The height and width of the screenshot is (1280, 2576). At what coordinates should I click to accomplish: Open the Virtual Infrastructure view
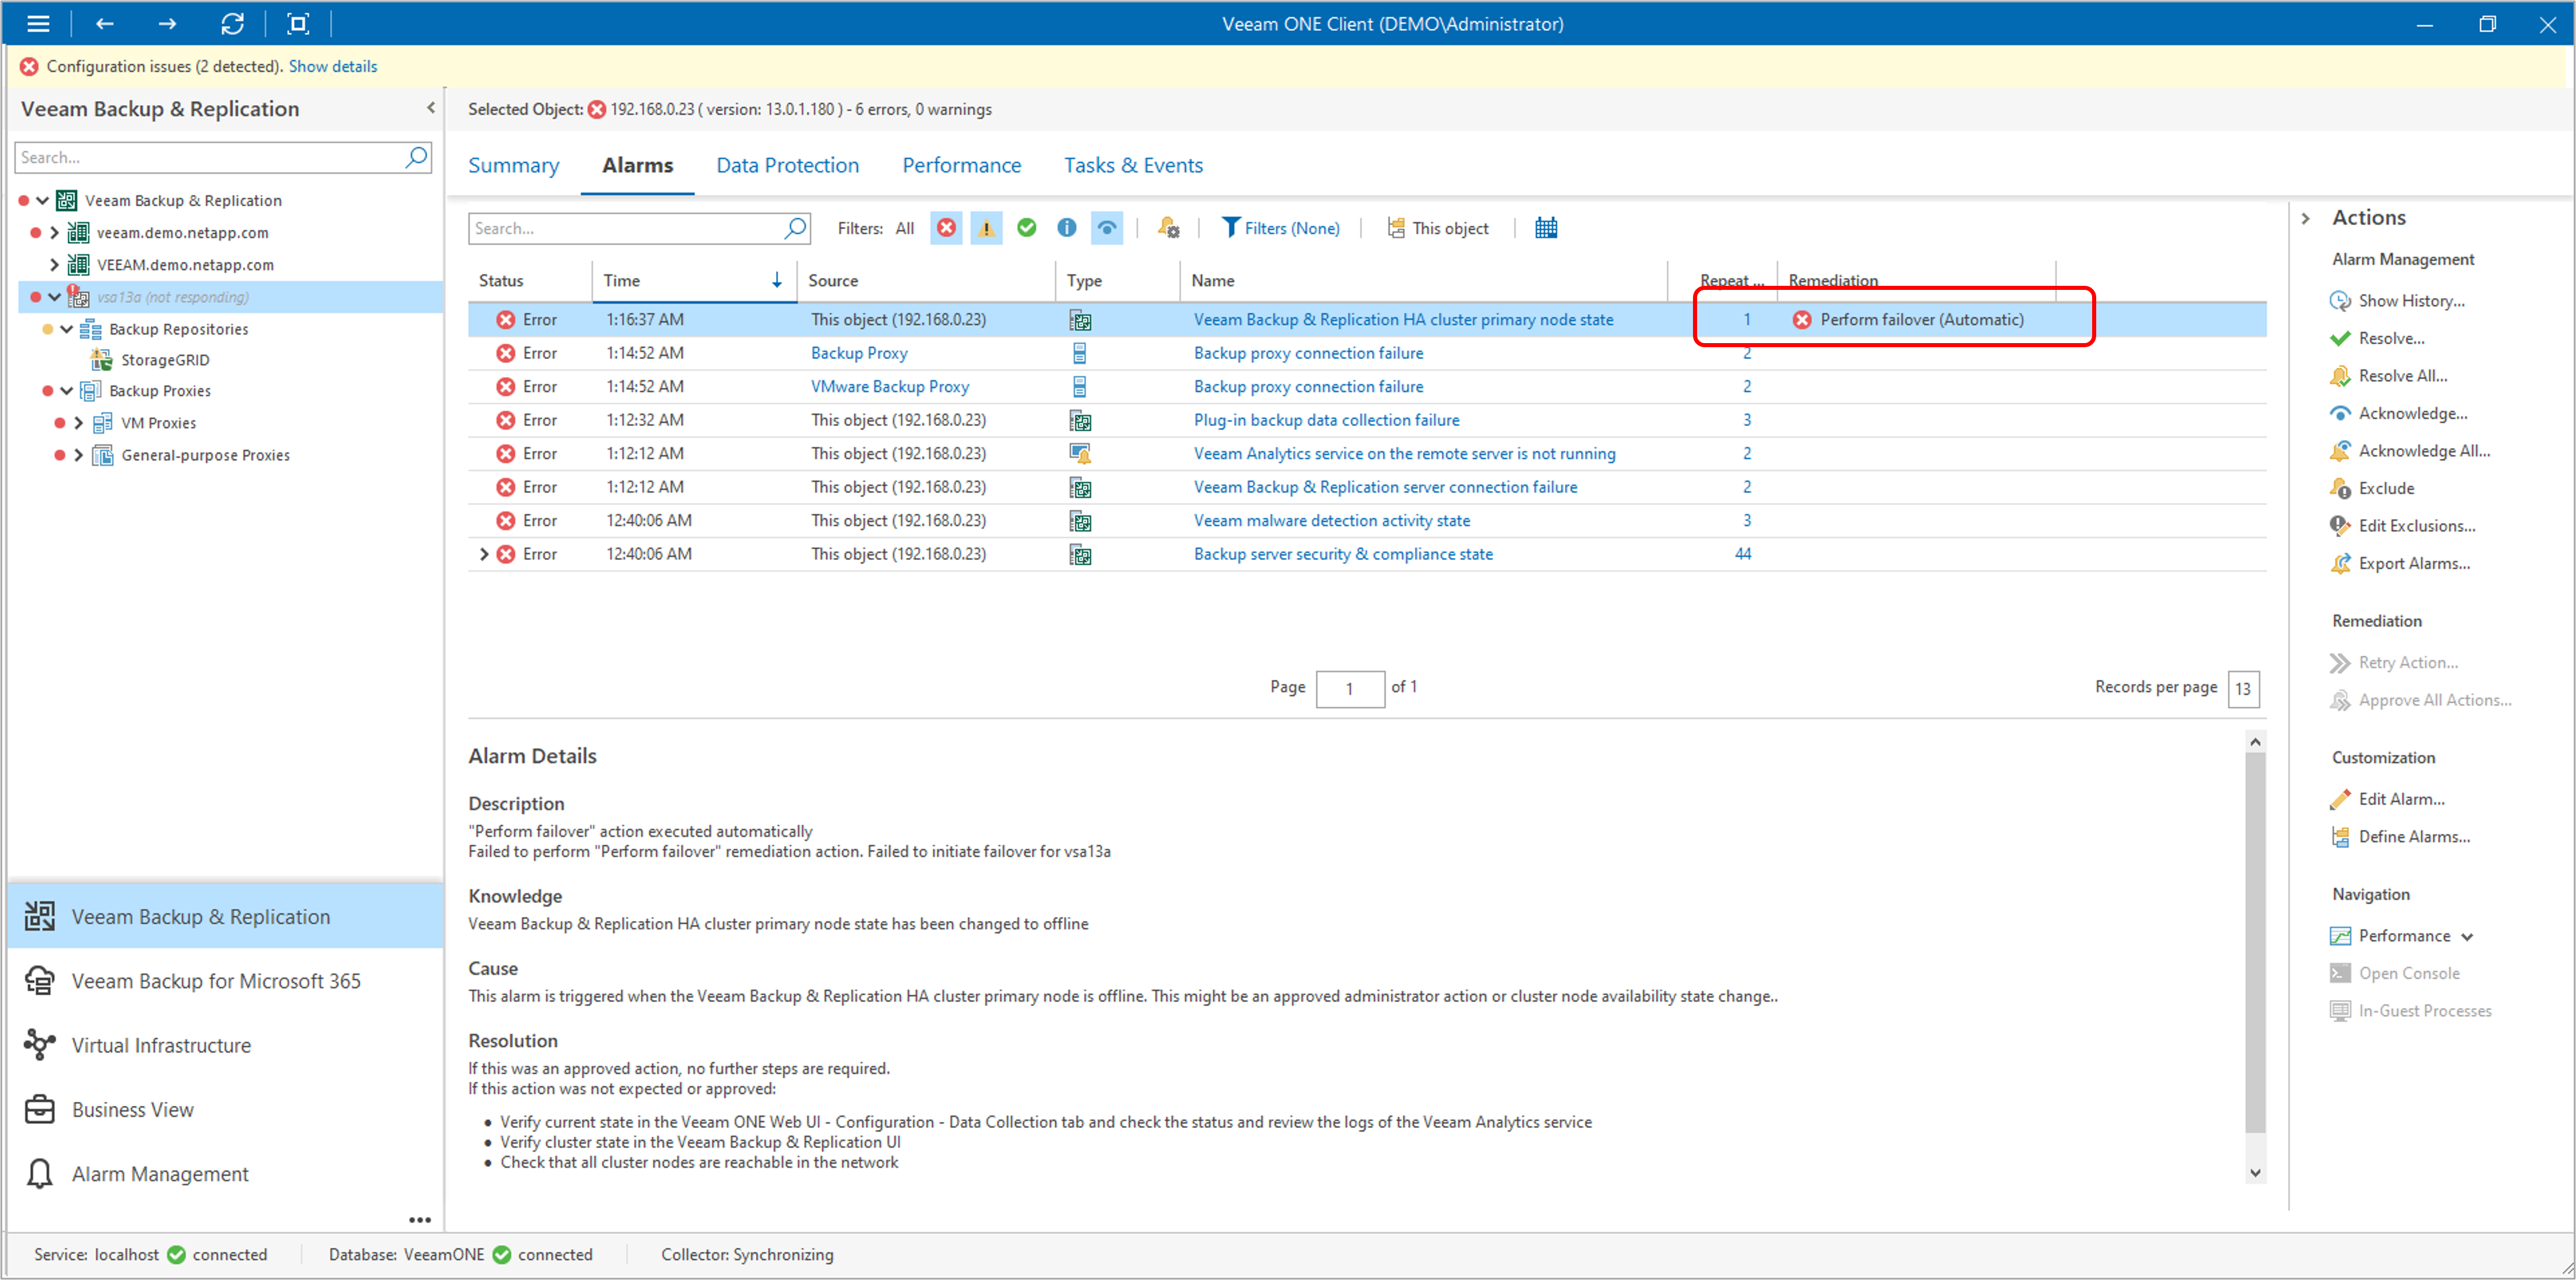[161, 1046]
